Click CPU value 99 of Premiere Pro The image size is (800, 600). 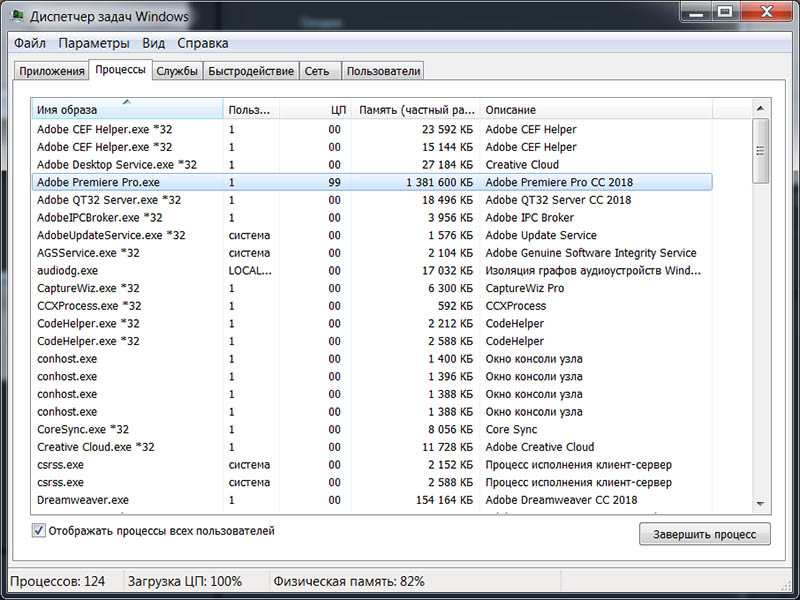click(x=334, y=182)
